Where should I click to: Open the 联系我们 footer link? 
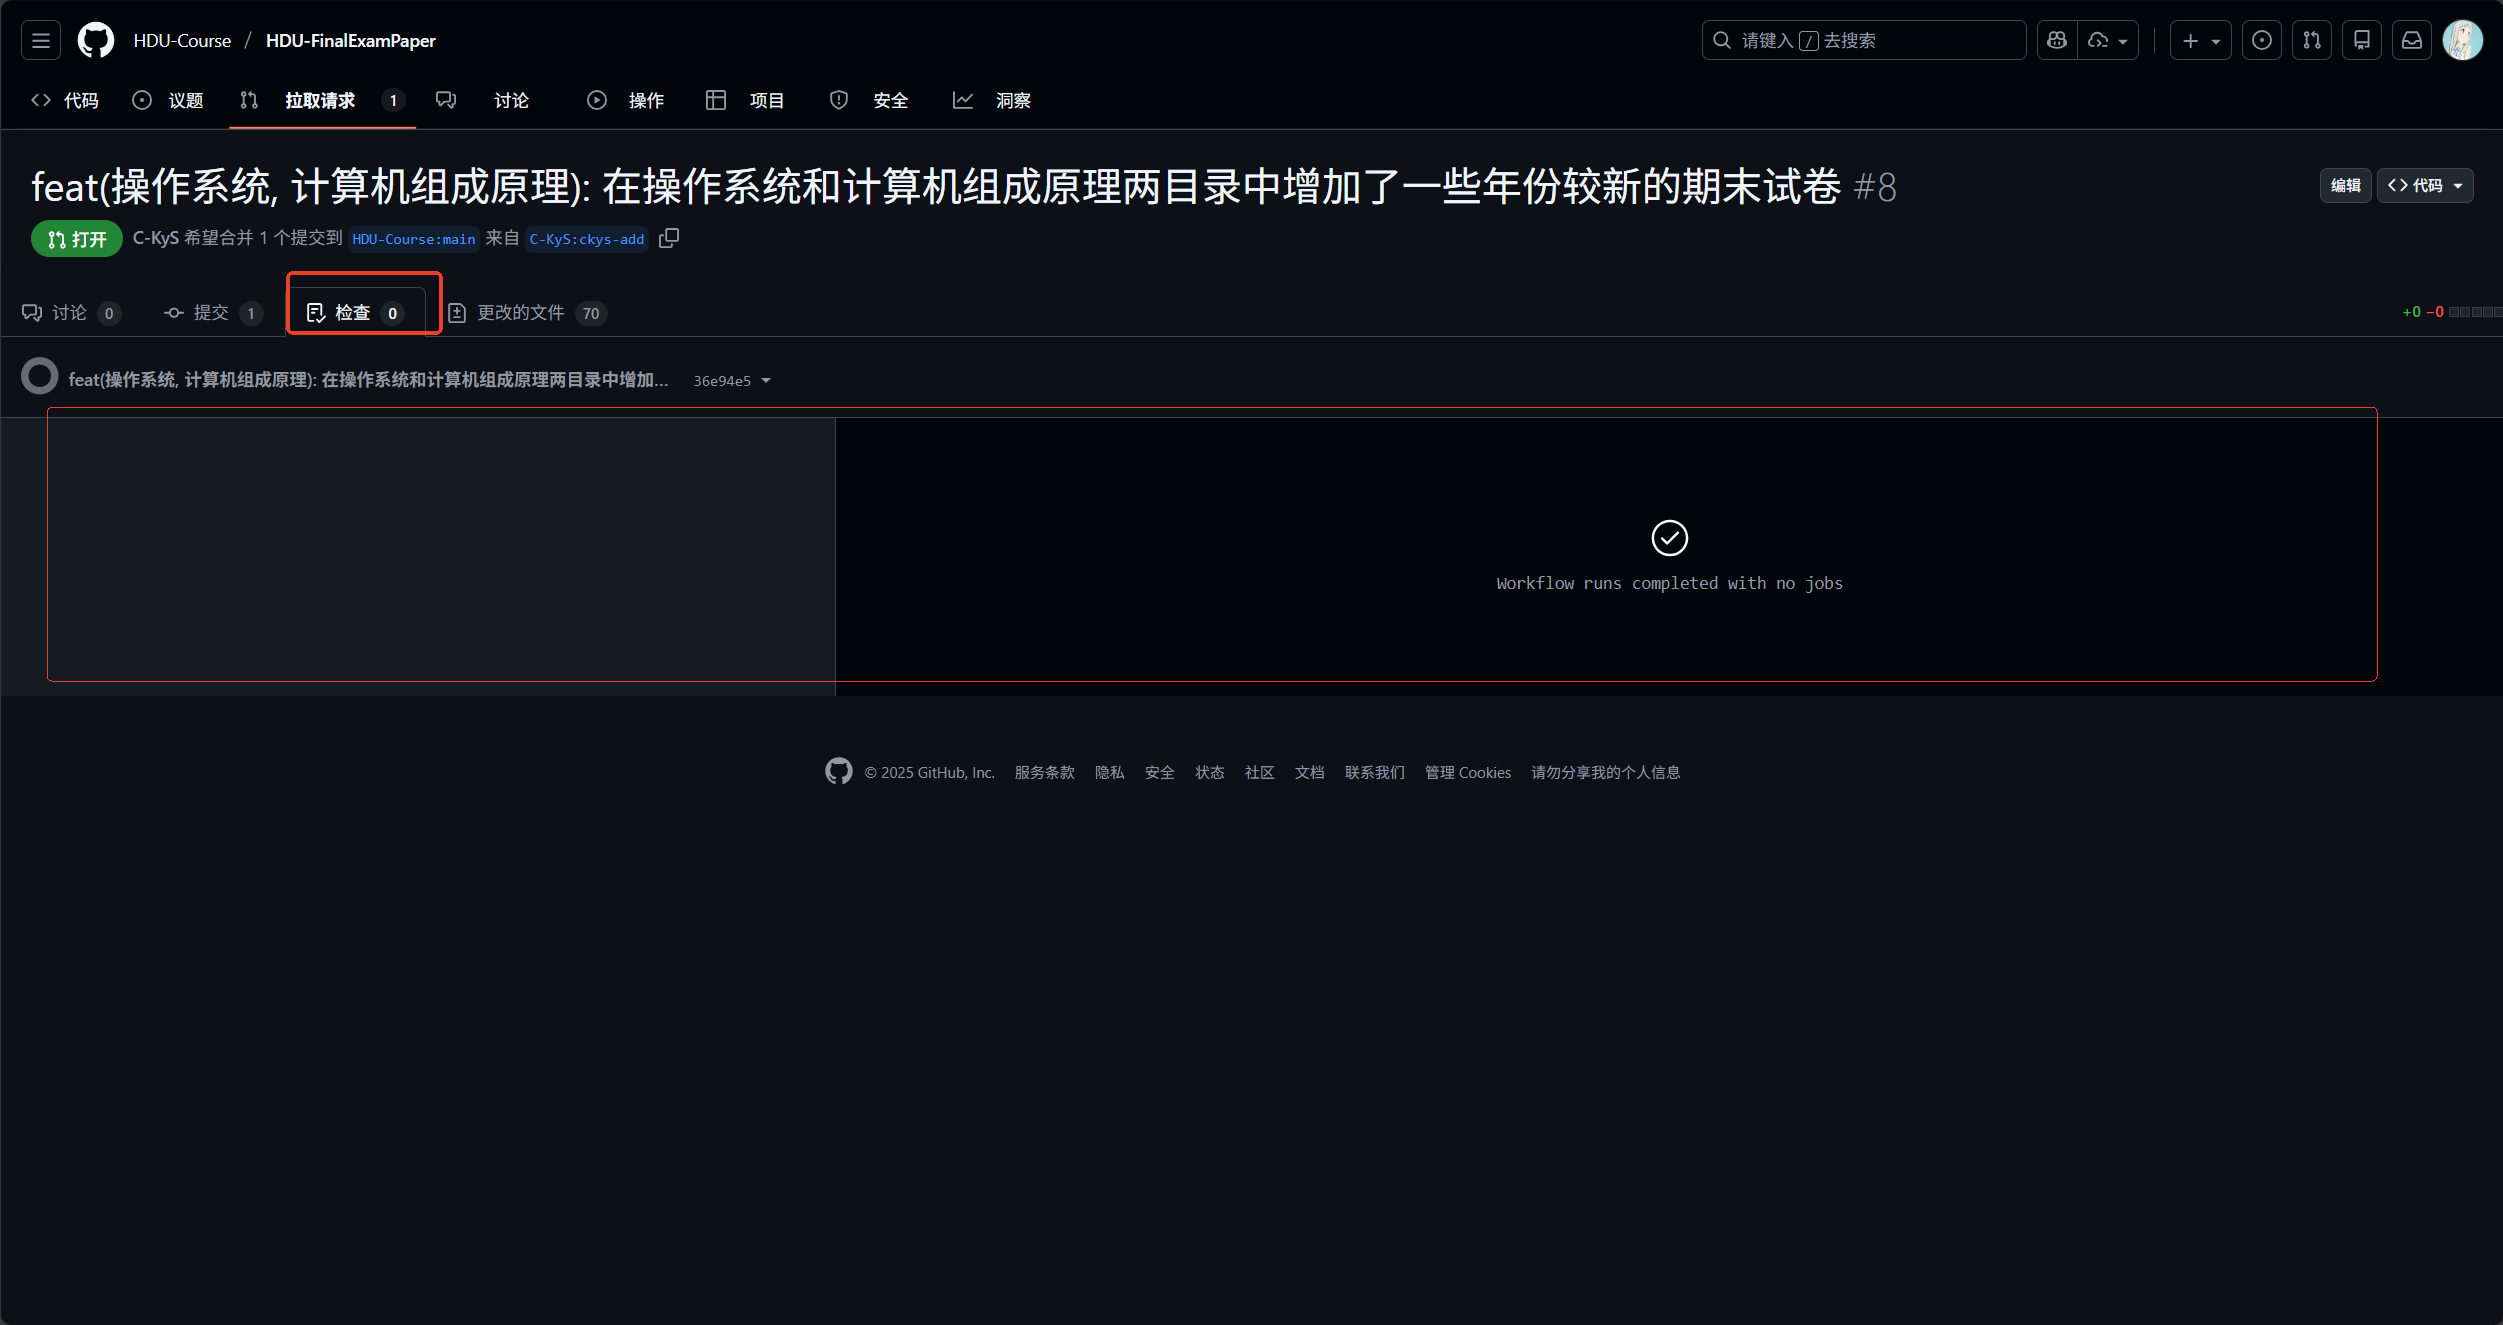point(1374,773)
